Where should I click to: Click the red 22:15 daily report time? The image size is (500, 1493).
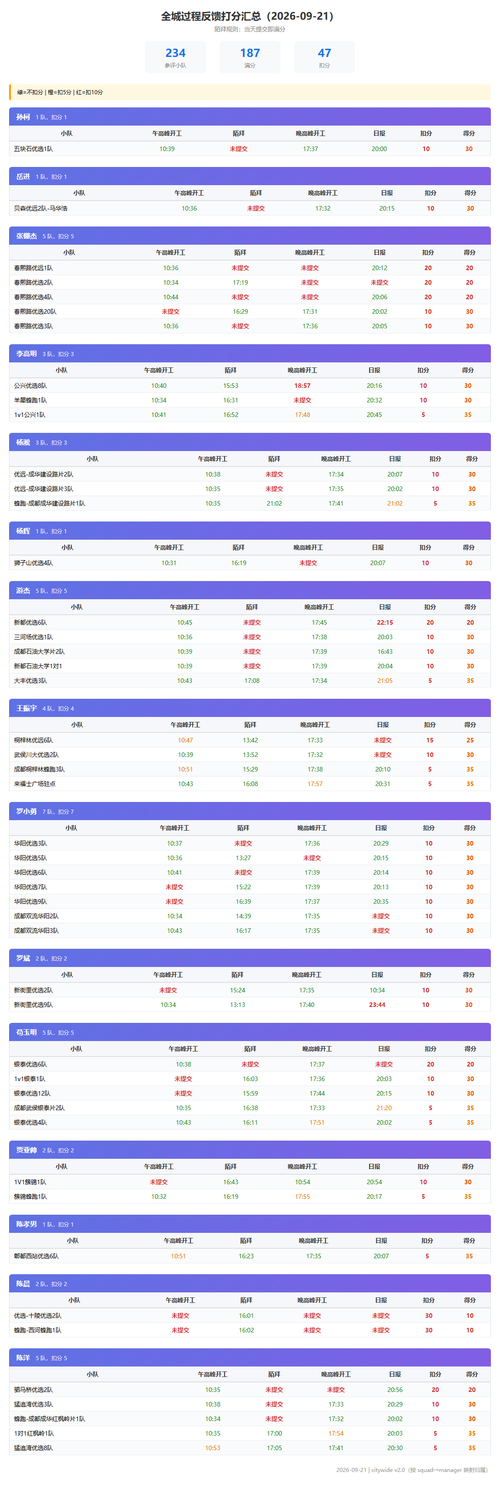(x=385, y=622)
